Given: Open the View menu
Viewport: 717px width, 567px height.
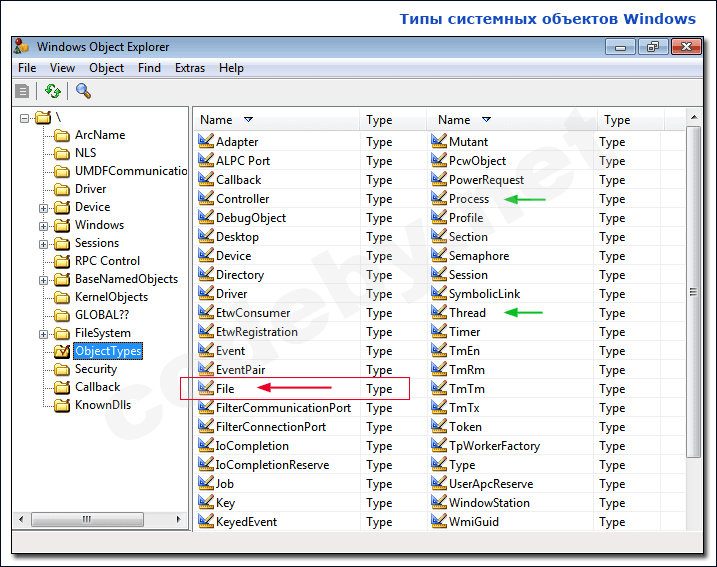Looking at the screenshot, I should (x=62, y=68).
